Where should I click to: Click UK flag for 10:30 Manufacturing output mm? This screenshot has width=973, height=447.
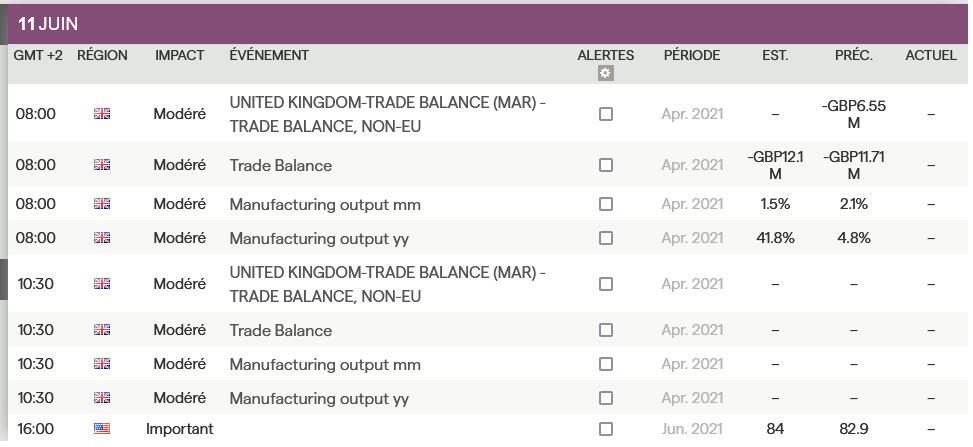(x=102, y=364)
